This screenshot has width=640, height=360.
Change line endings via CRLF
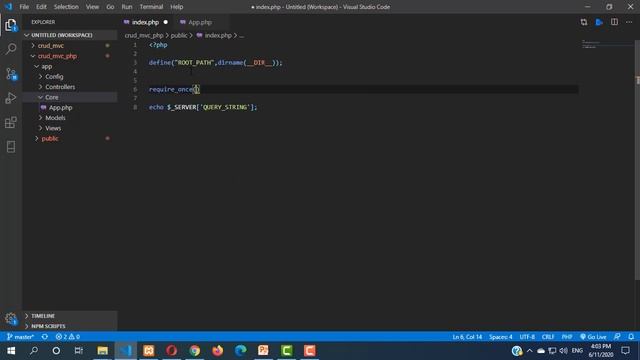(x=548, y=337)
